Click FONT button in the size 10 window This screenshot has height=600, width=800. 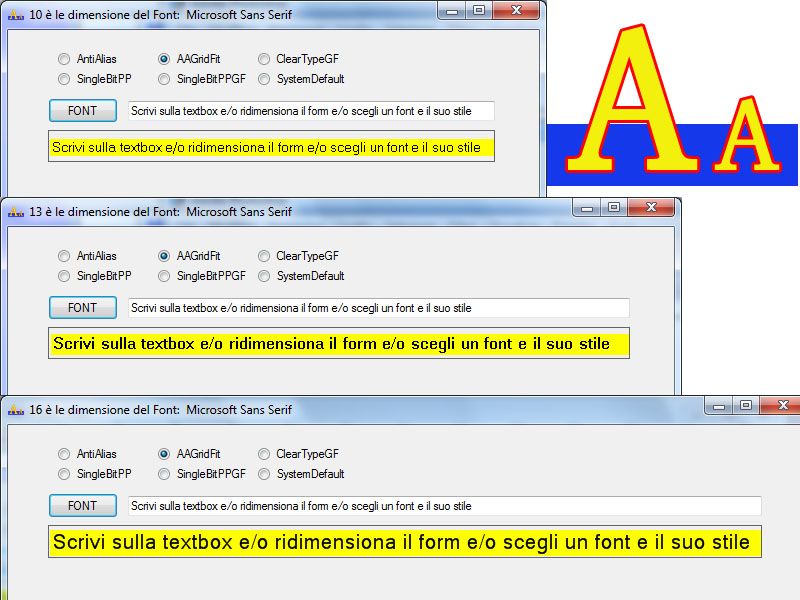[83, 111]
